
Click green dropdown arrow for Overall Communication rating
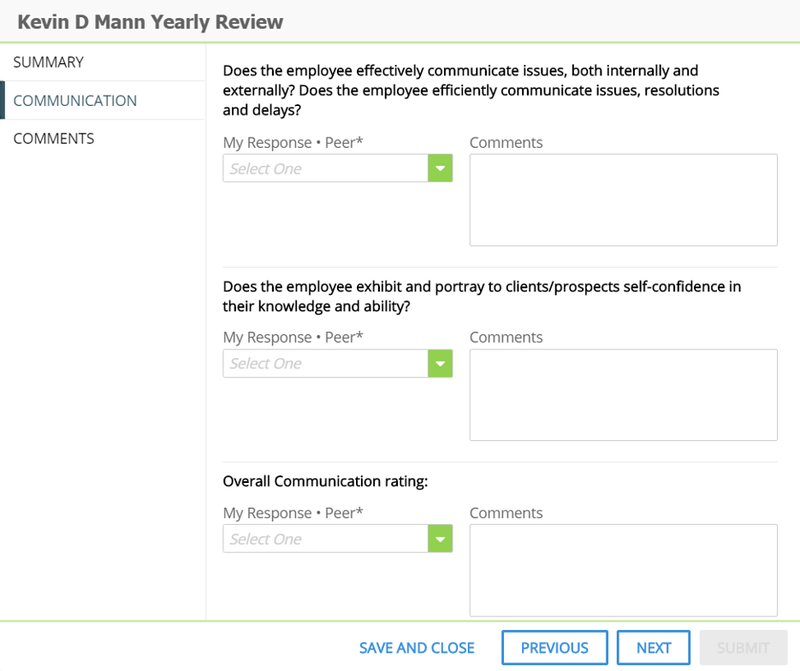[440, 539]
